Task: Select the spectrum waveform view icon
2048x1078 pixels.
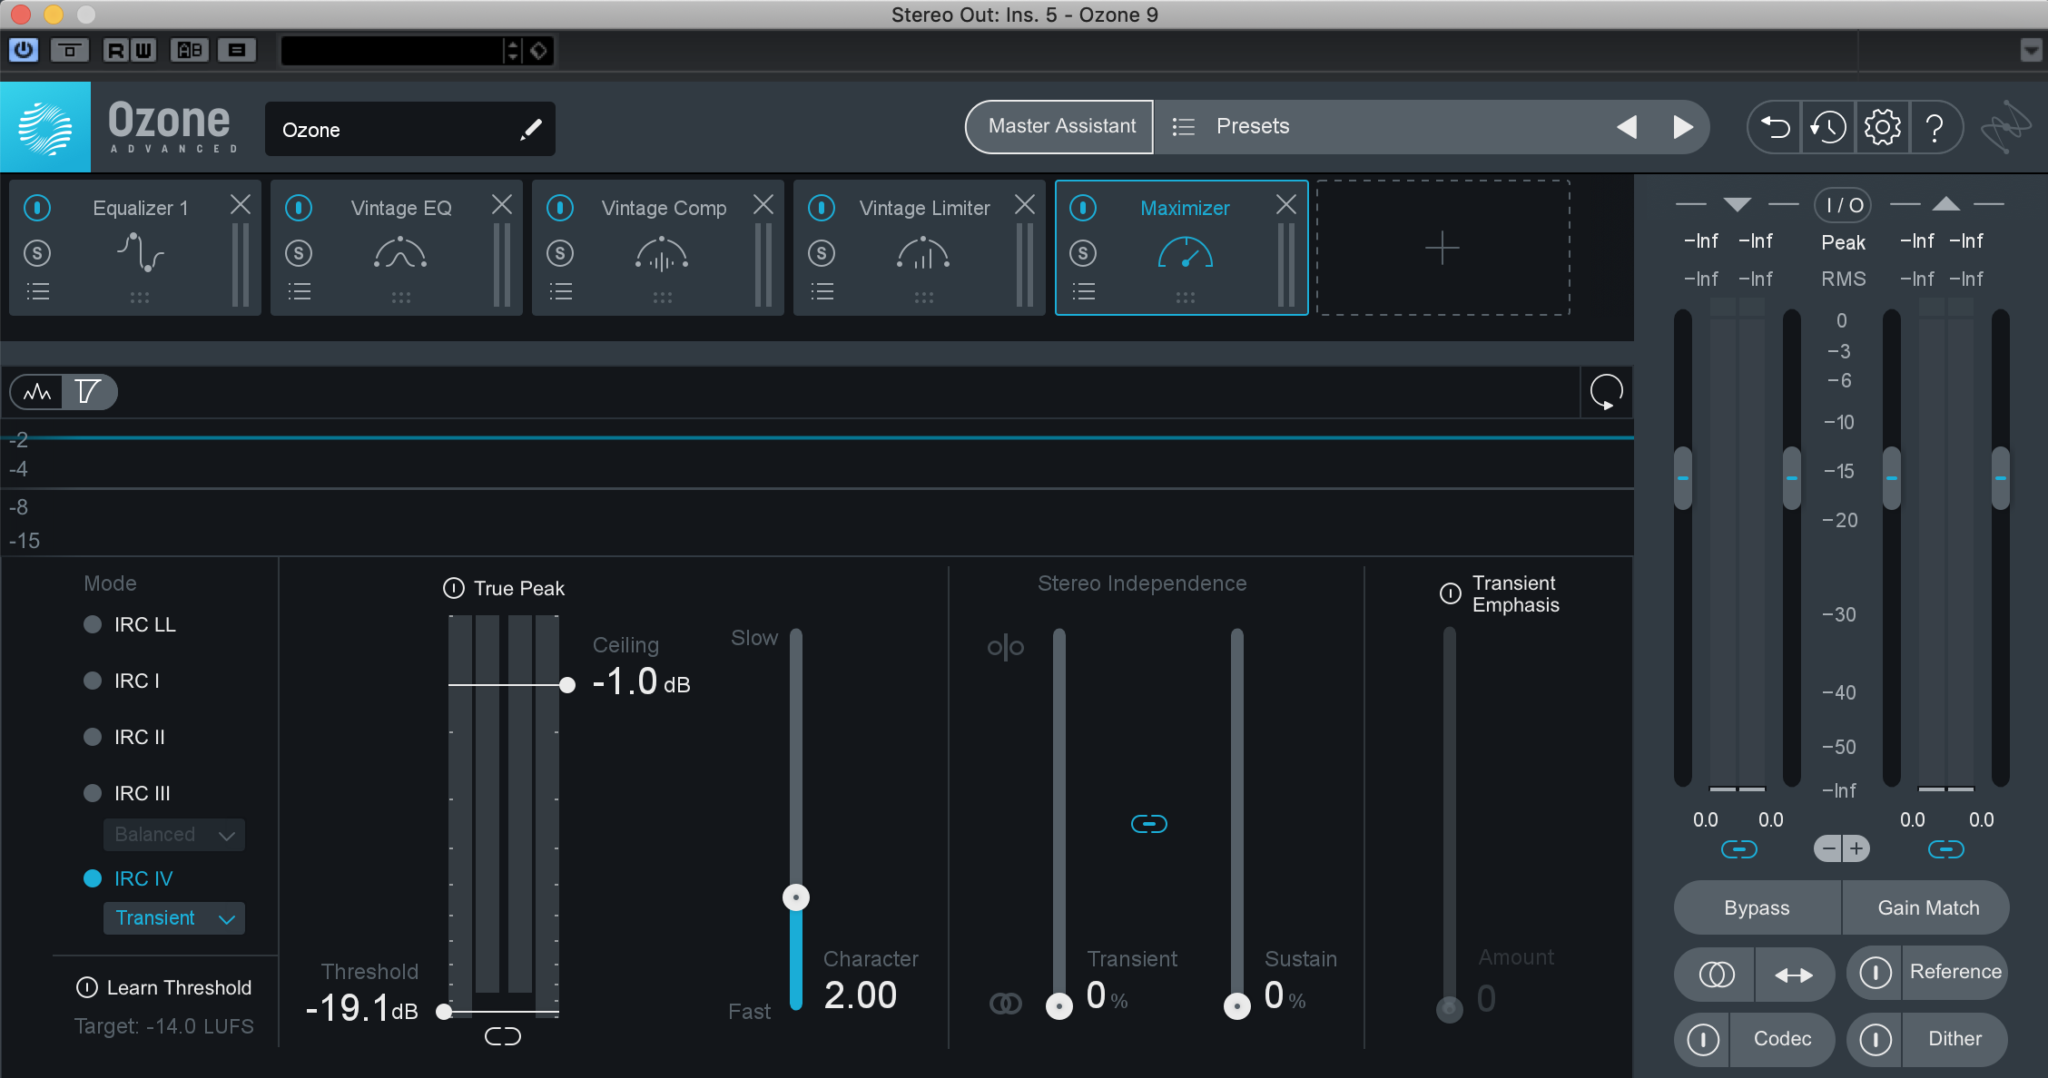Action: point(38,392)
